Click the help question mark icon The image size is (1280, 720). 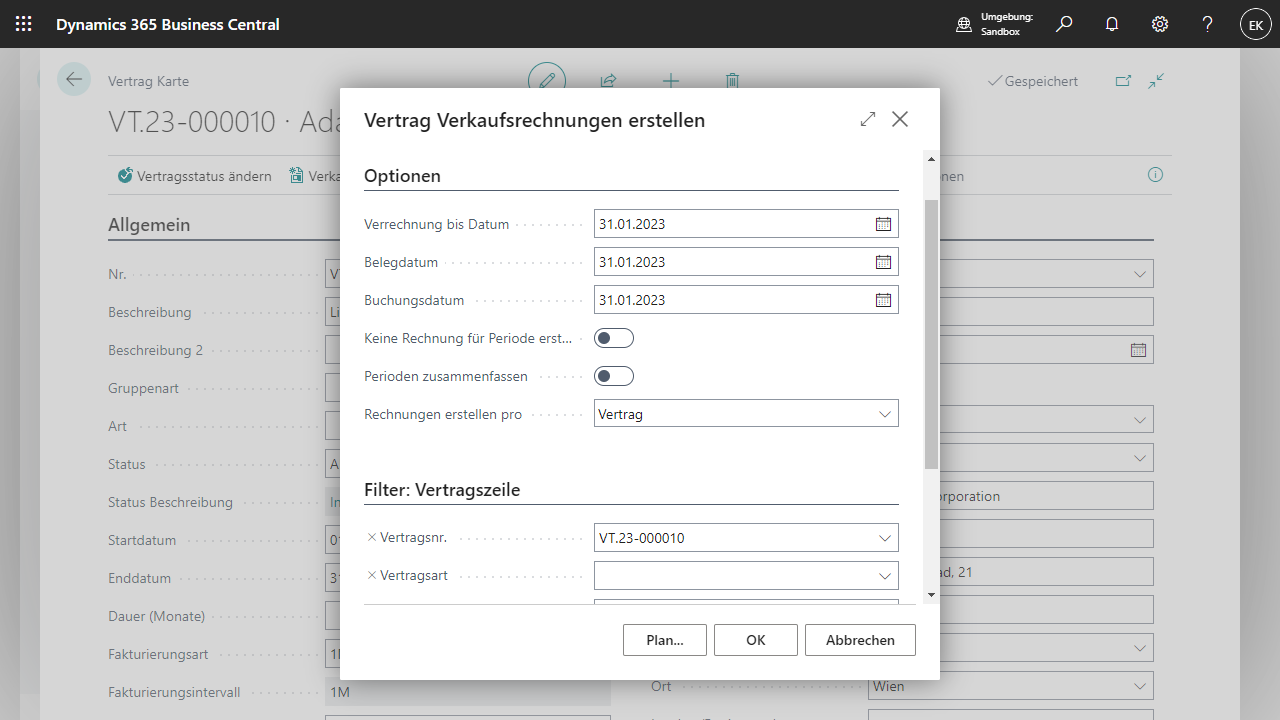tap(1208, 24)
